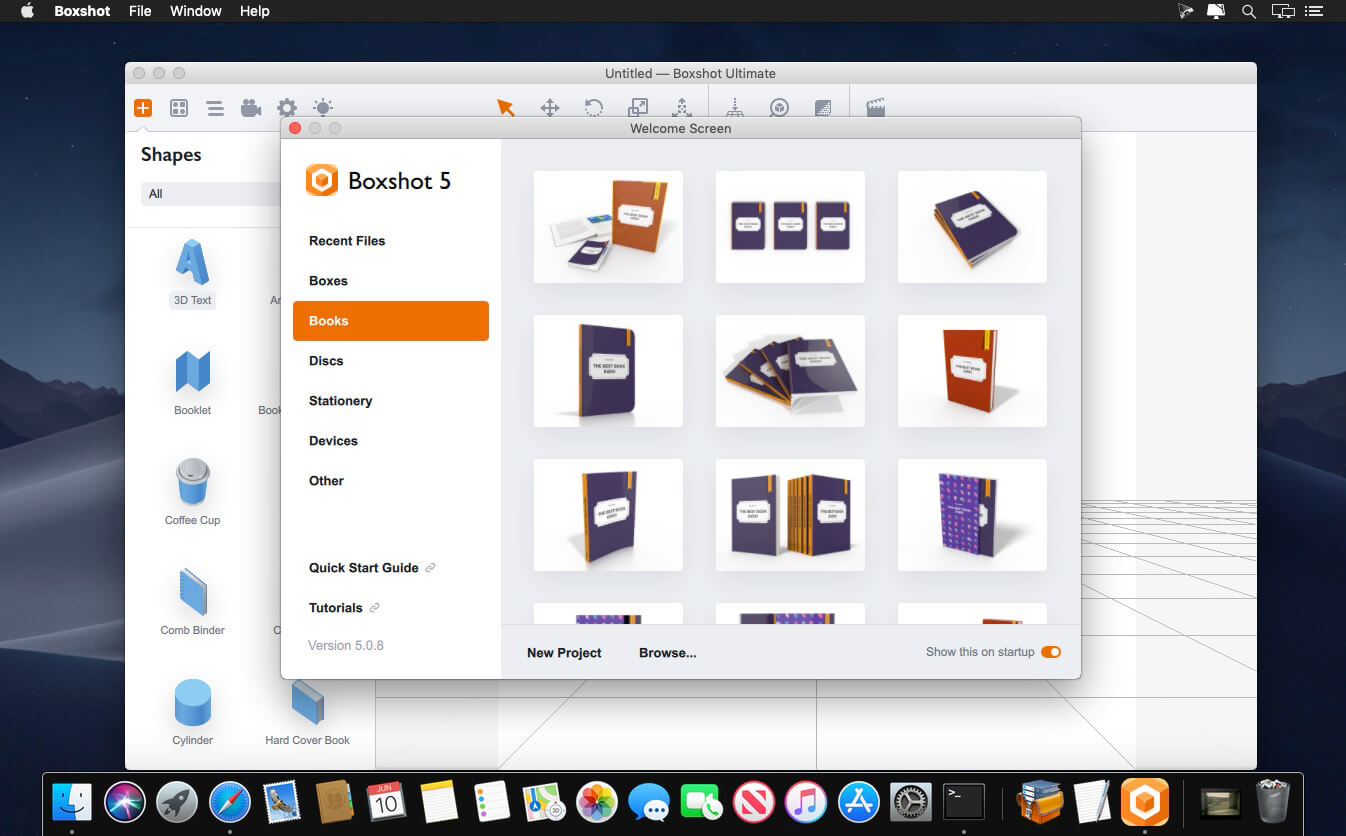Choose the fanned-out purple books template
The width and height of the screenshot is (1346, 836).
[790, 371]
